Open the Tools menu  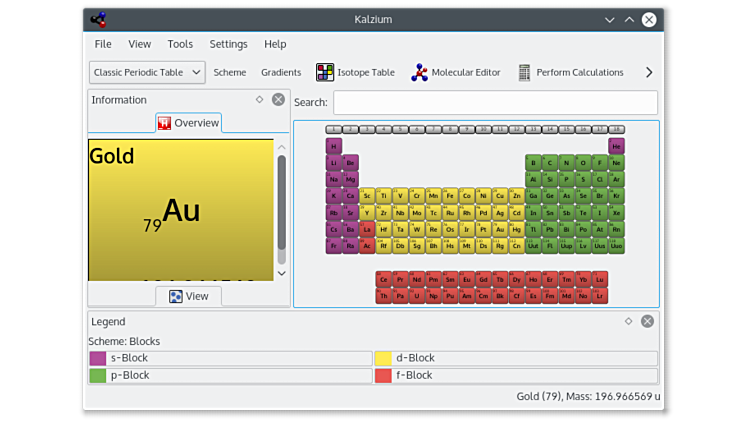[x=180, y=44]
